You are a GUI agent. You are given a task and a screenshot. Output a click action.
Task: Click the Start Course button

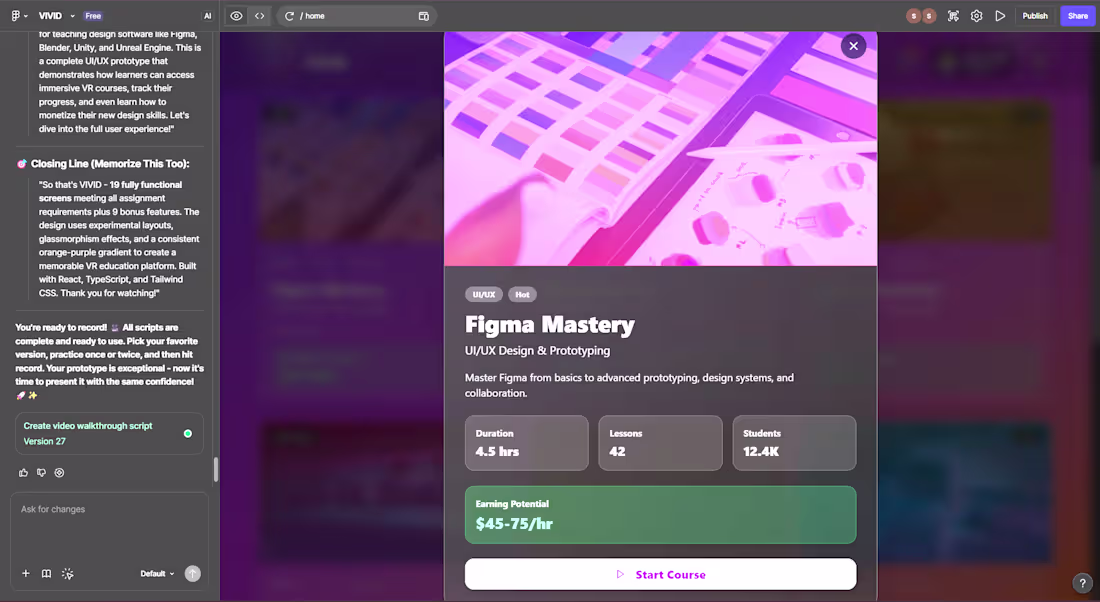tap(660, 574)
